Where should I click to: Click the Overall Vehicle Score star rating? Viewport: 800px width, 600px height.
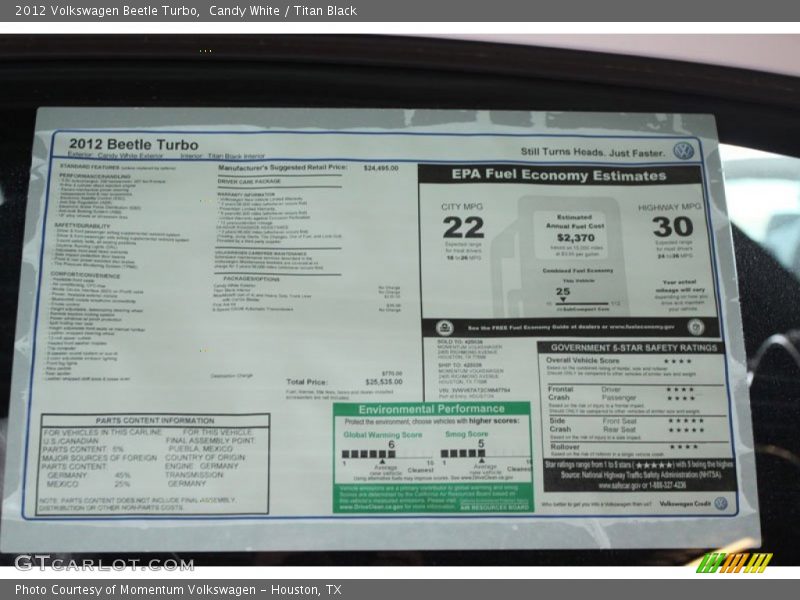[x=677, y=361]
